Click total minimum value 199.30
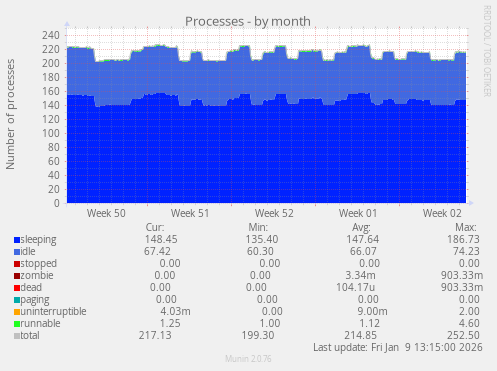497x371 pixels. (258, 335)
